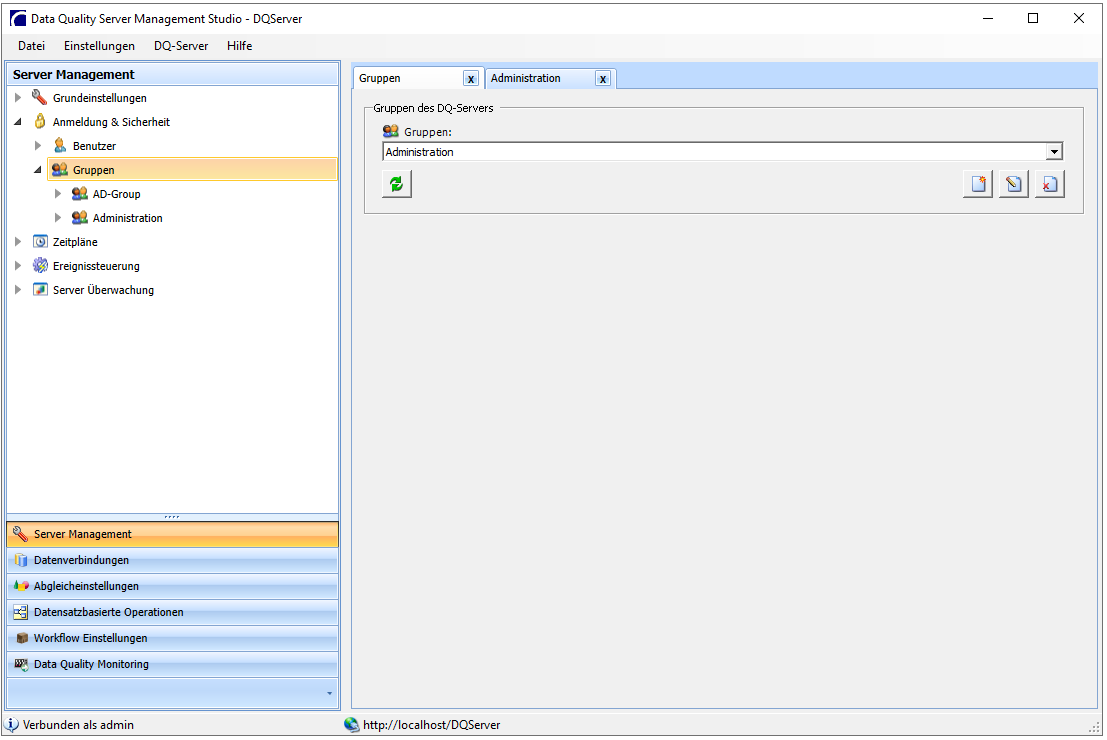Click the create new group icon
1107x740 pixels.
(978, 184)
